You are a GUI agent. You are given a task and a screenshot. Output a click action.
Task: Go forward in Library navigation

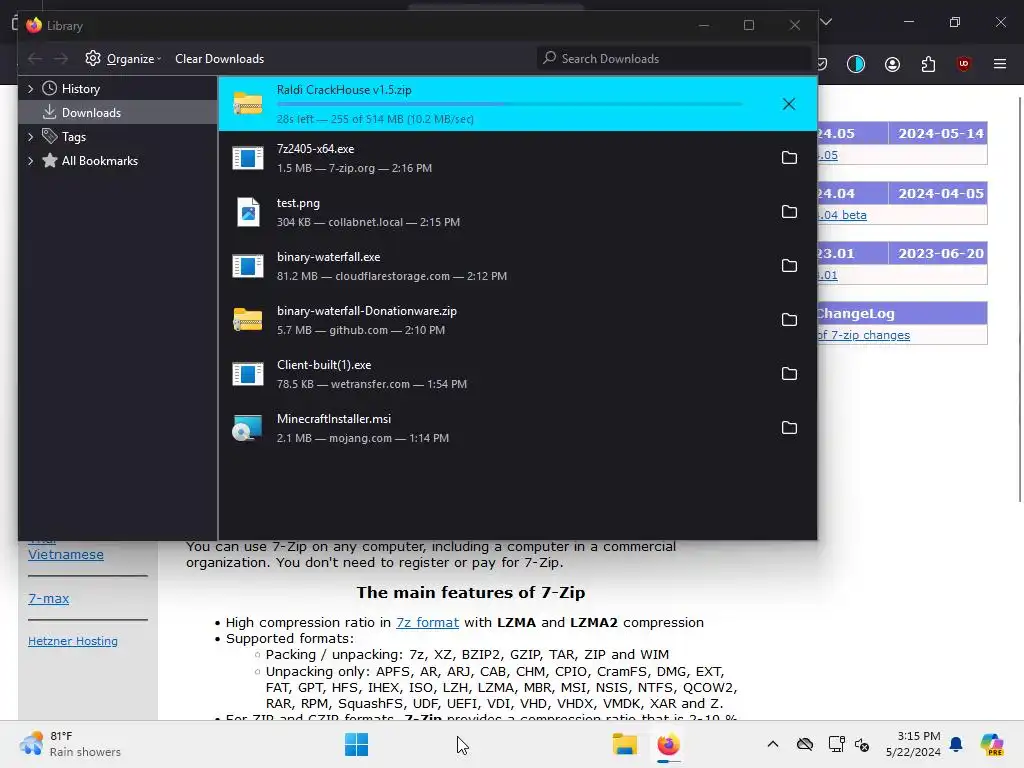point(61,59)
